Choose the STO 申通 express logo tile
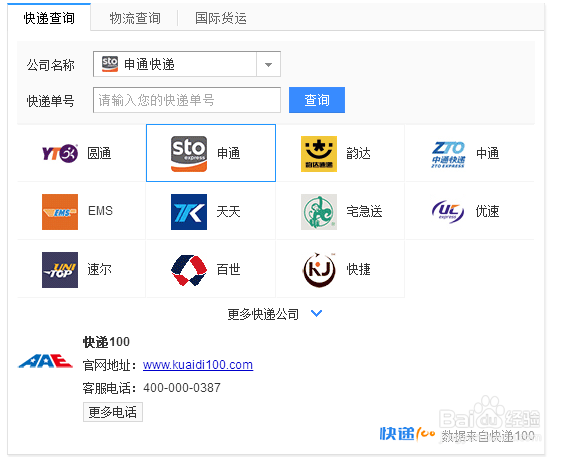The height and width of the screenshot is (457, 573). pos(189,154)
